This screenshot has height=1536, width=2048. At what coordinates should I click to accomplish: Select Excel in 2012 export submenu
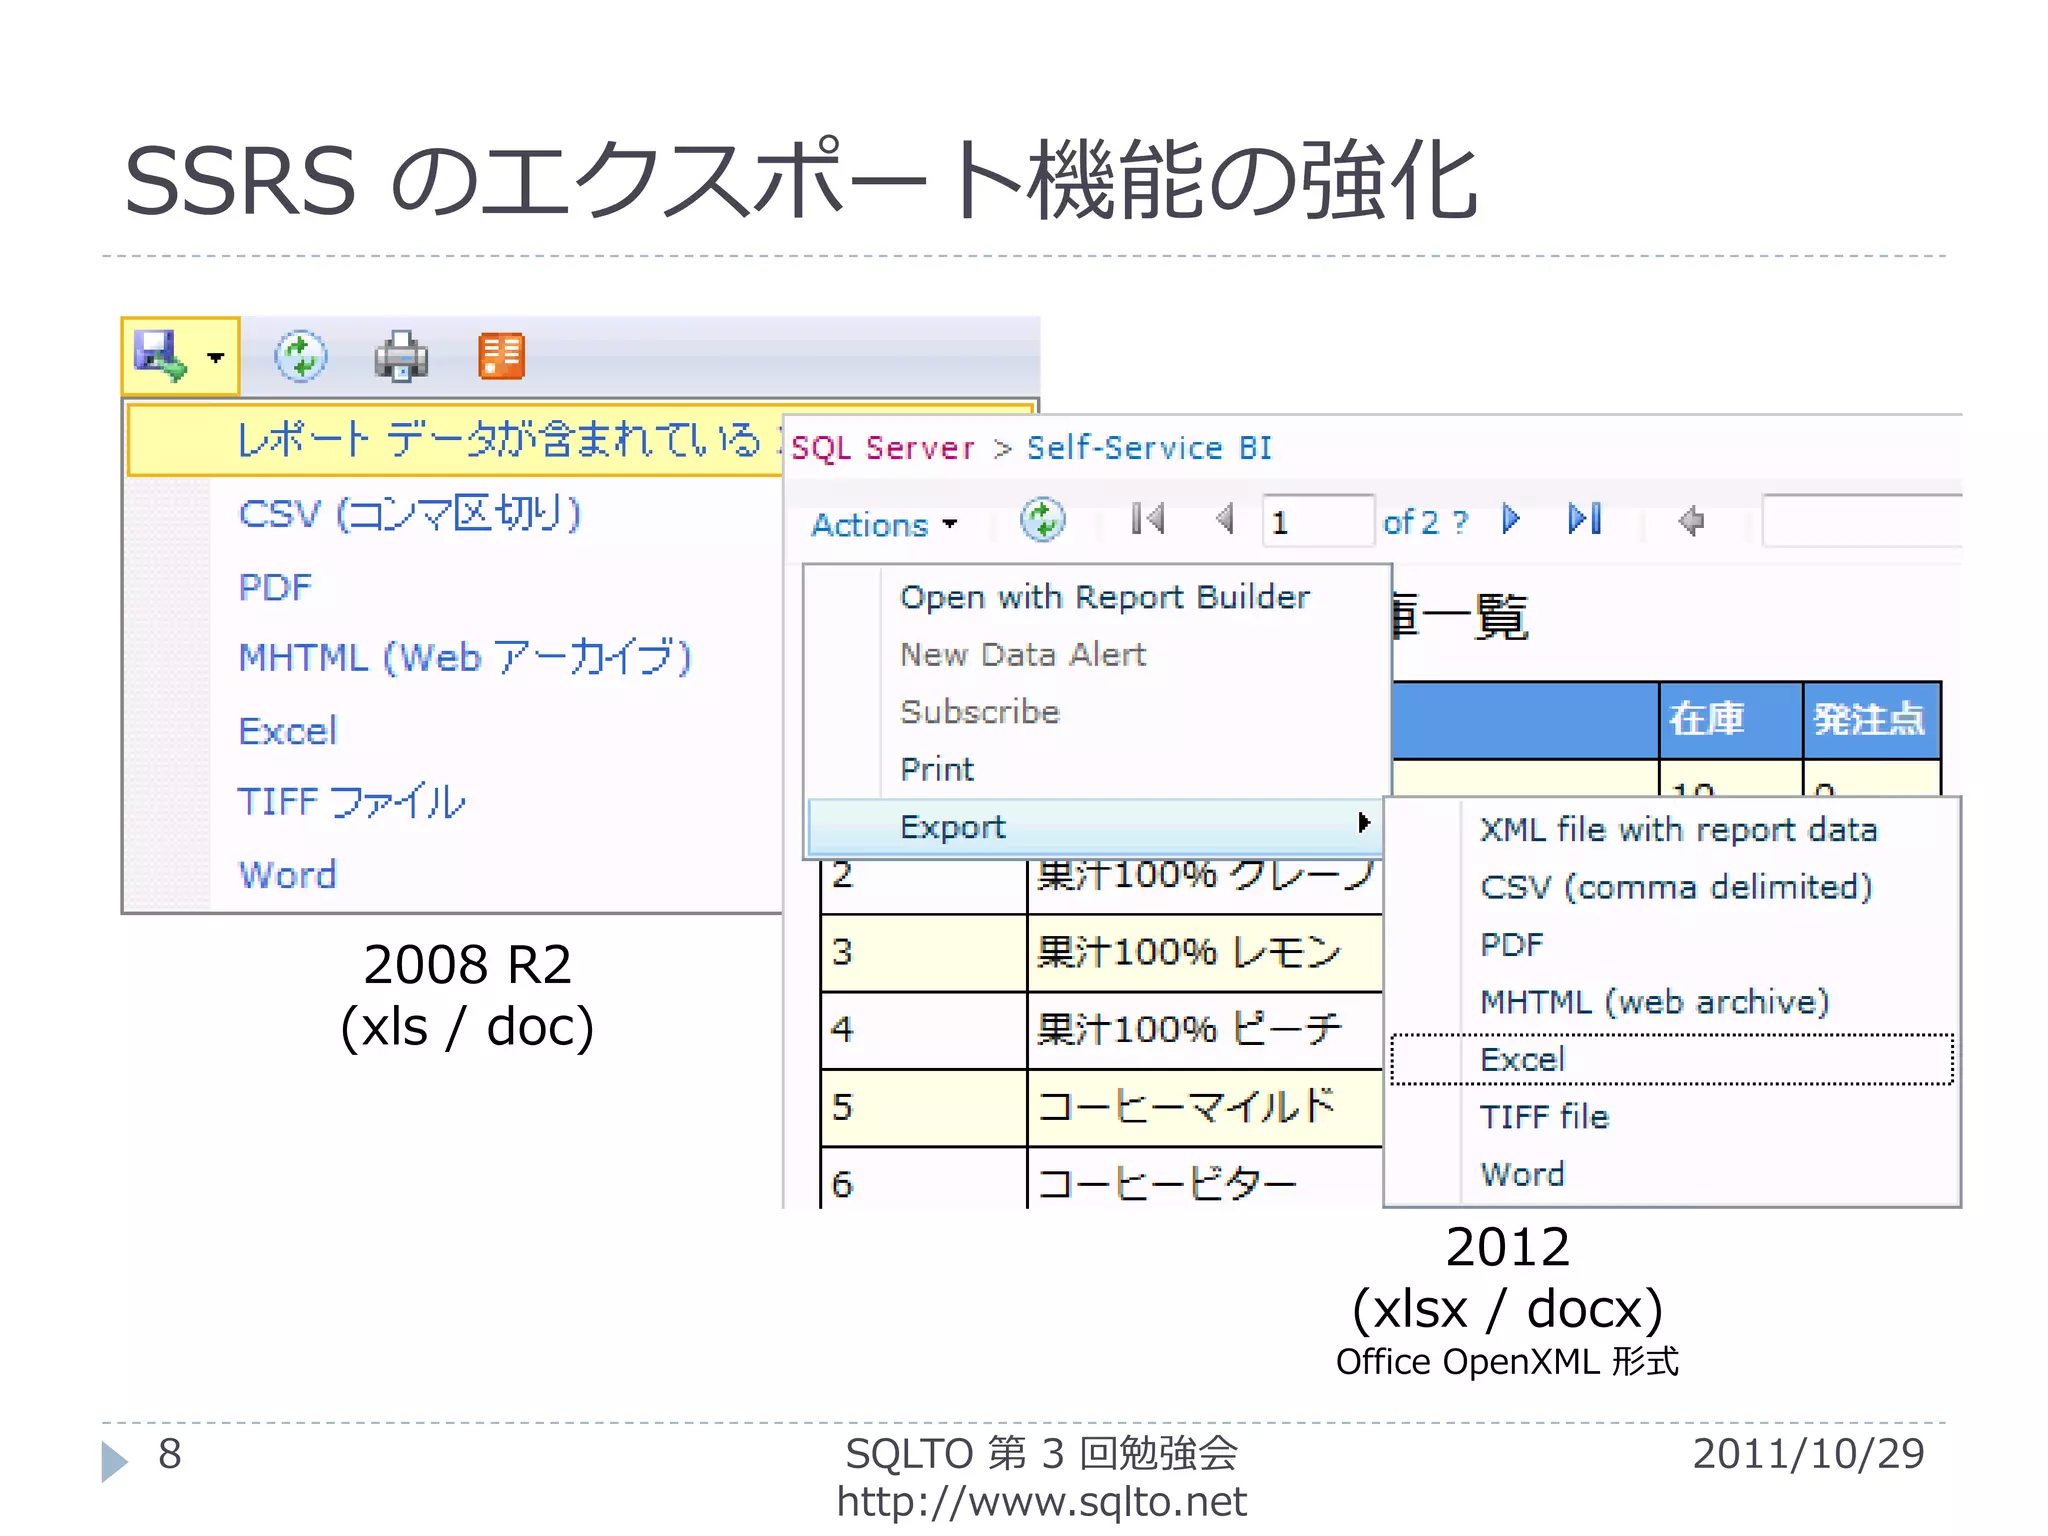(x=1672, y=1059)
